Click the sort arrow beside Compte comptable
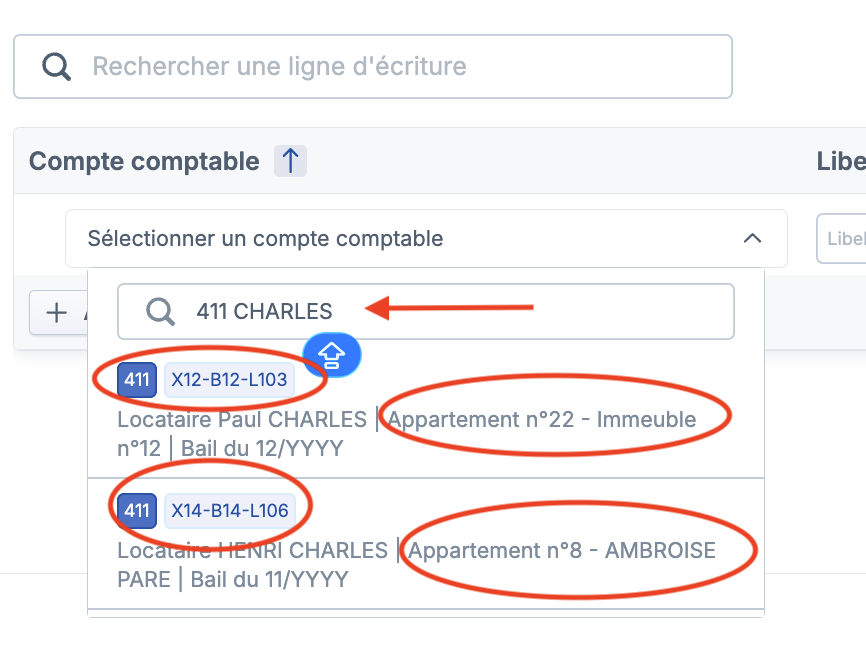 (x=290, y=161)
